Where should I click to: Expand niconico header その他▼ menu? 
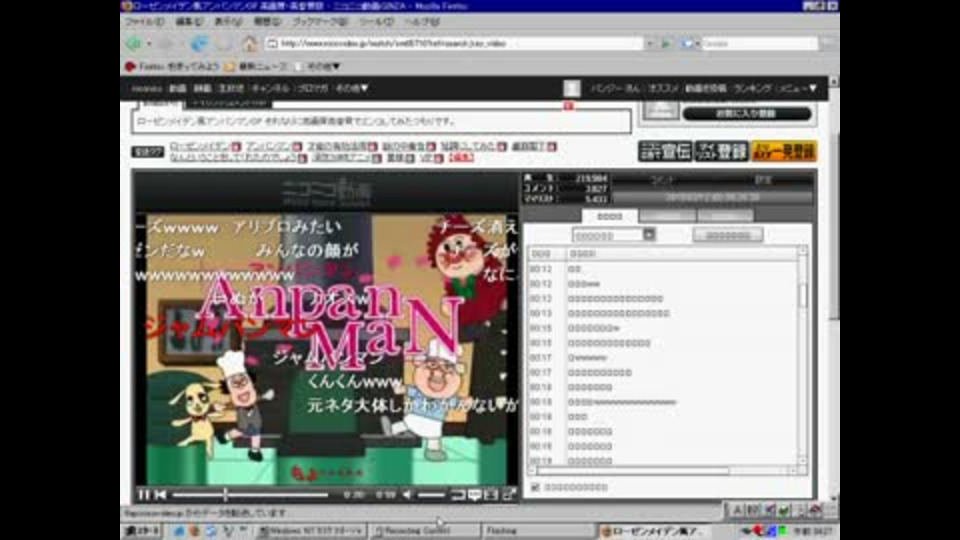351,88
